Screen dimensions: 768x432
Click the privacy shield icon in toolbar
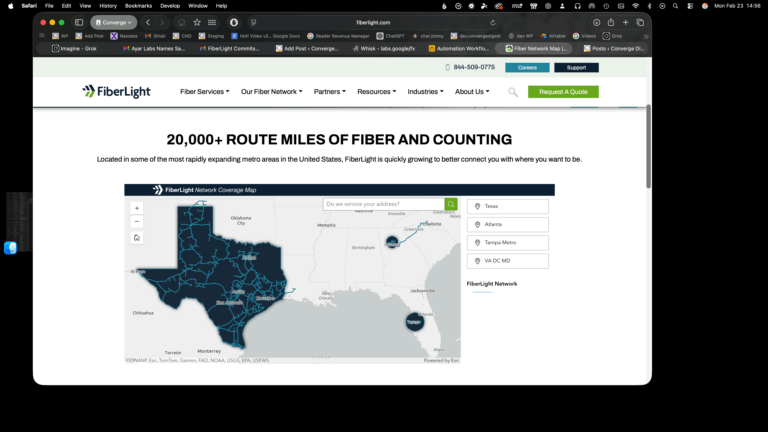(x=234, y=23)
